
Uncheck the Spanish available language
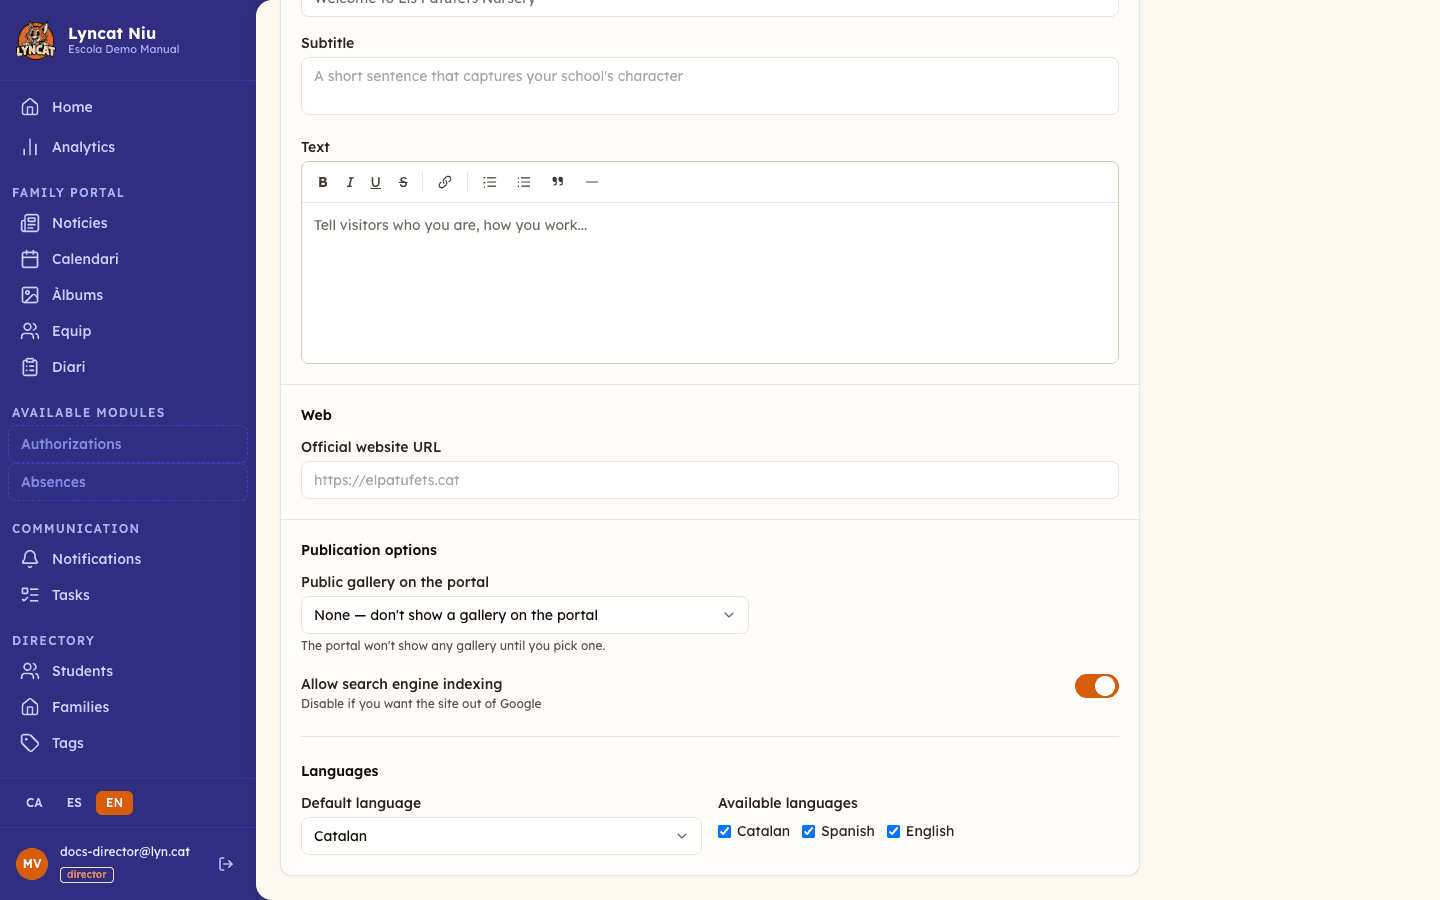point(808,832)
